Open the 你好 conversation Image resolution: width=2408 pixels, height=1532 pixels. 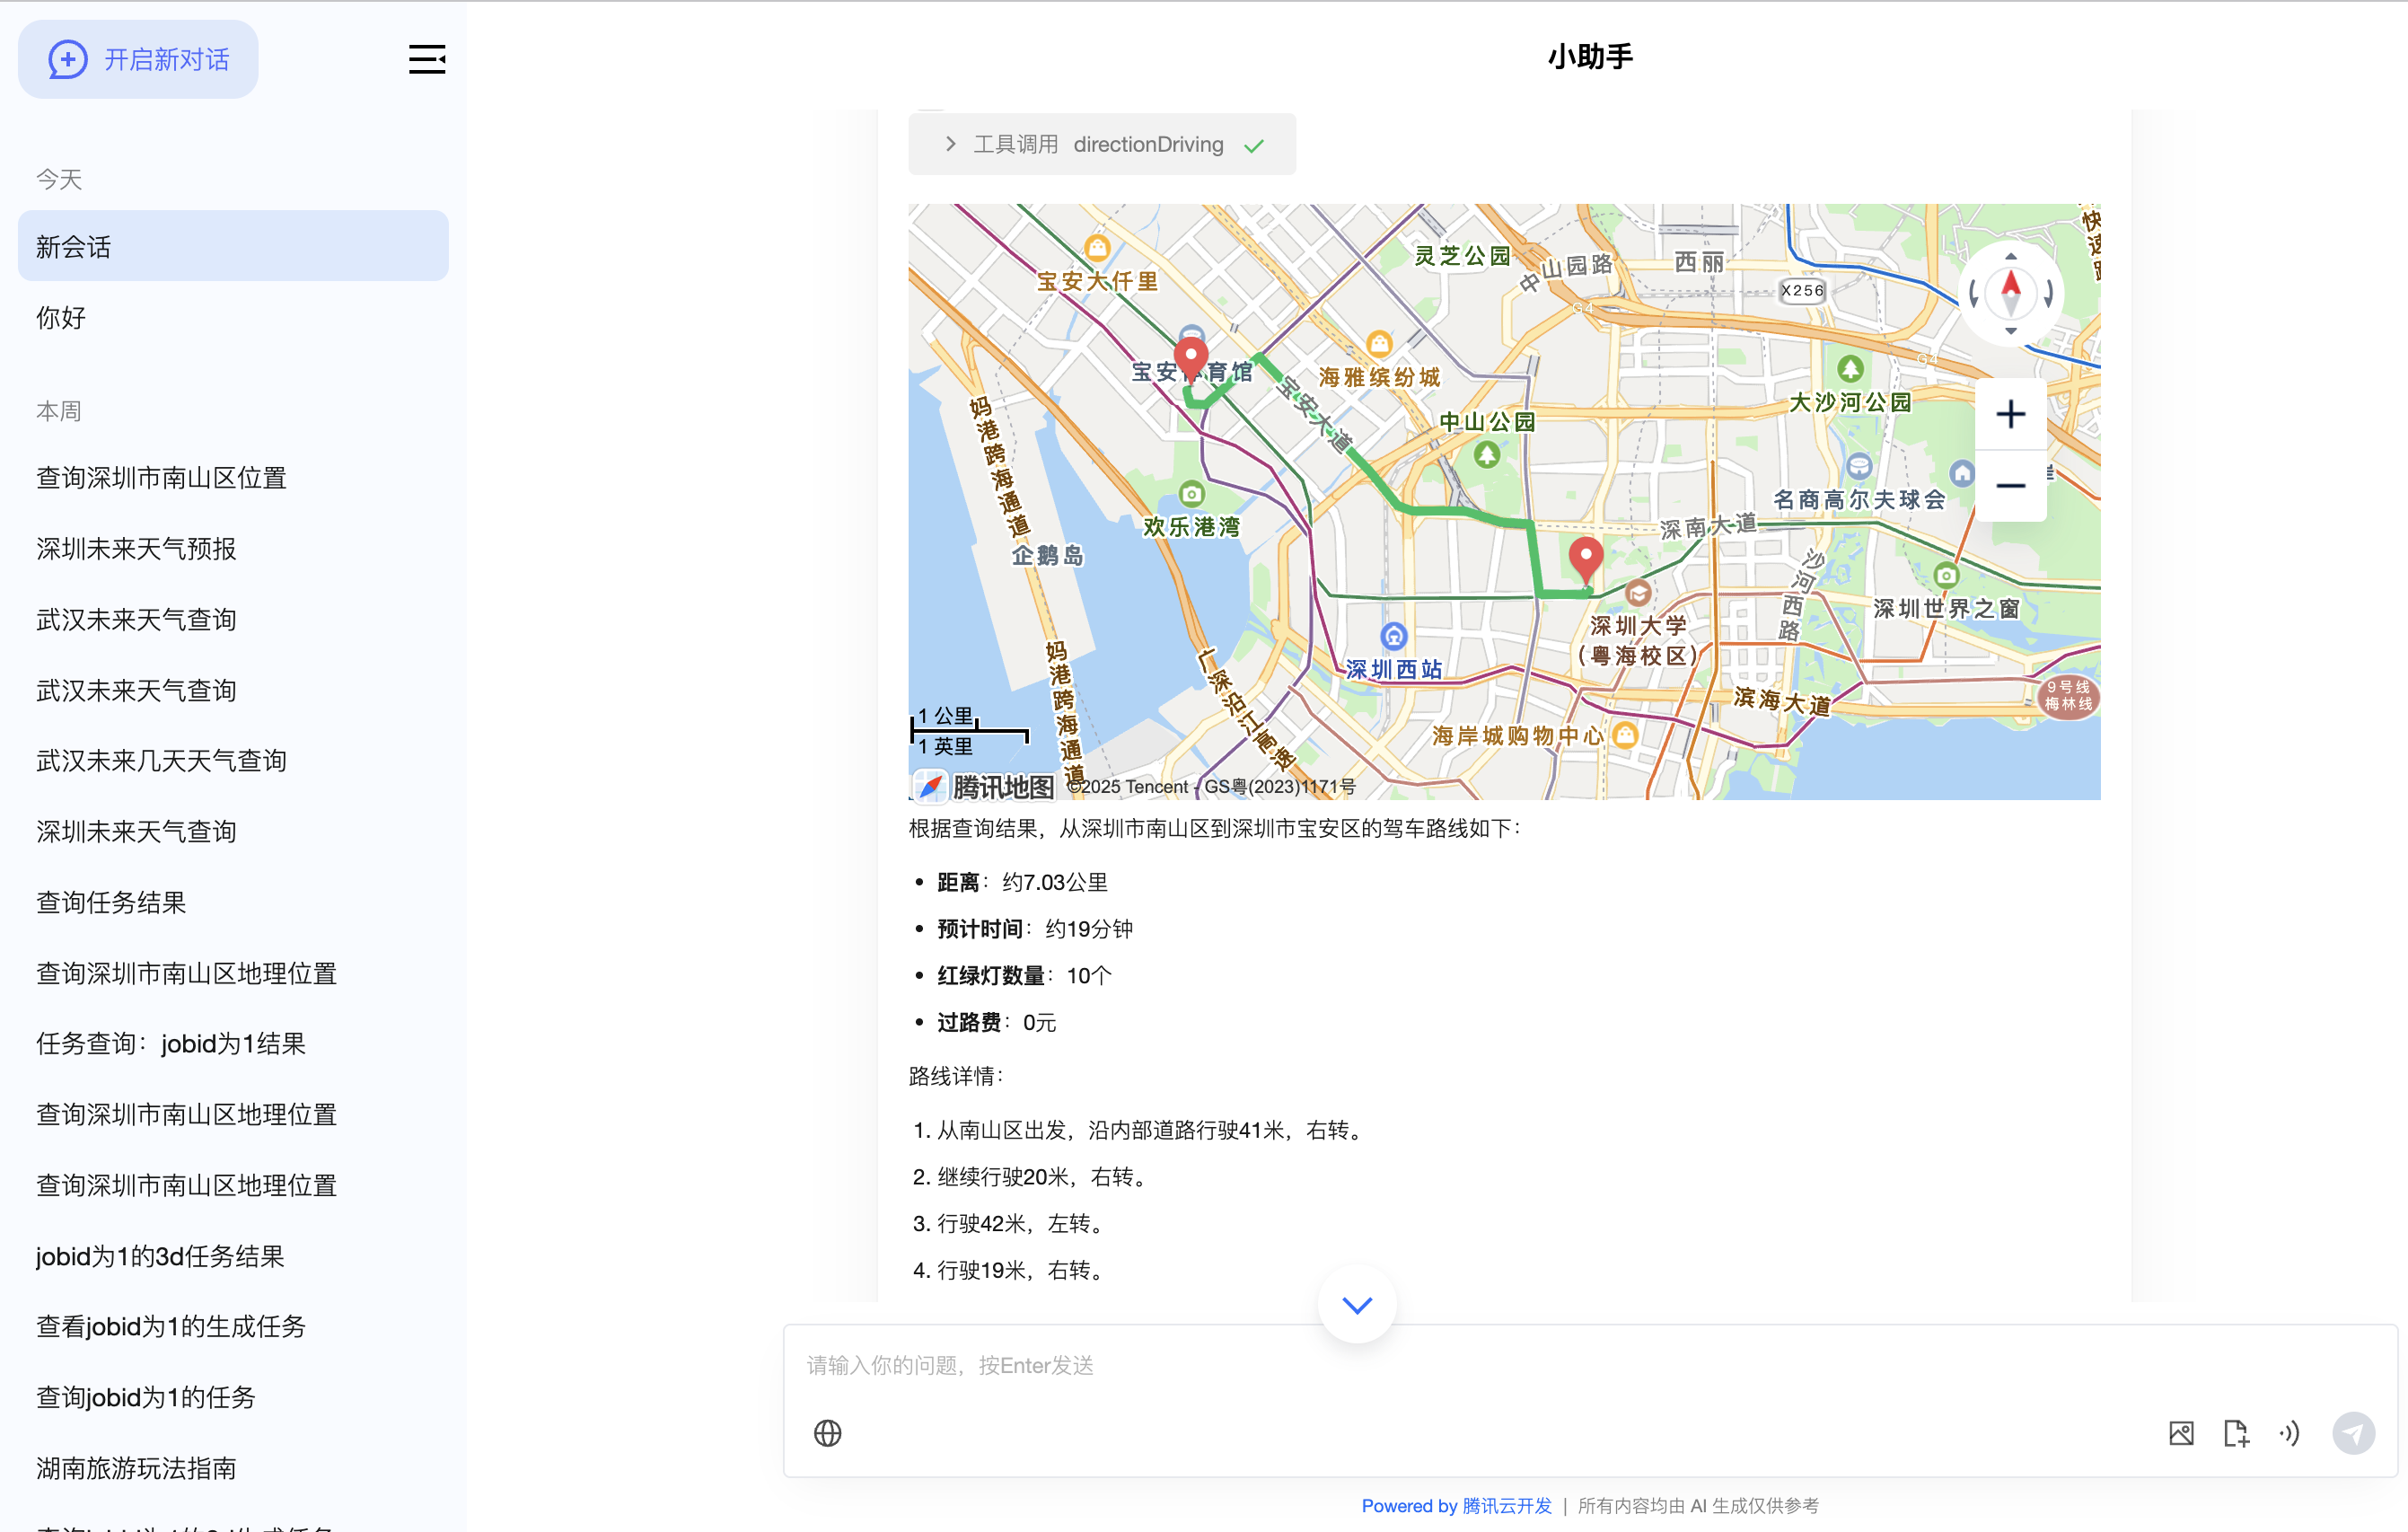[233, 317]
